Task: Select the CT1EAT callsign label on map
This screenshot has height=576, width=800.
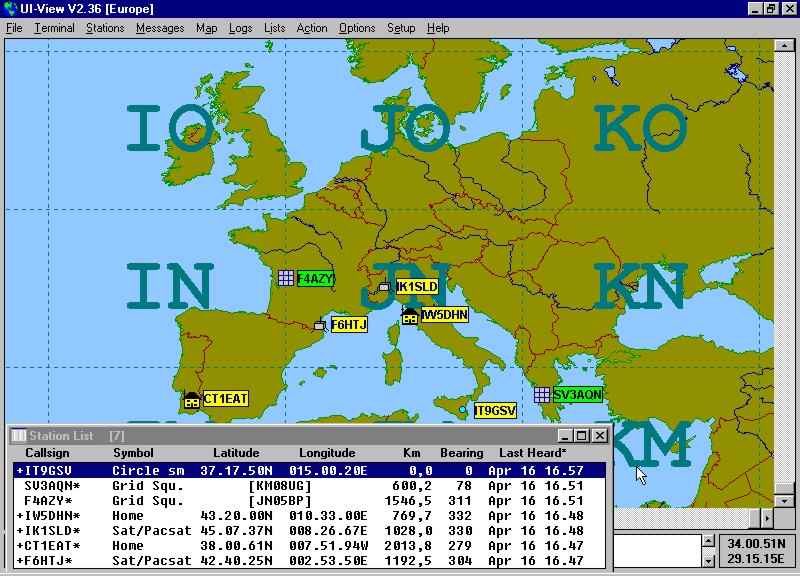Action: tap(226, 398)
